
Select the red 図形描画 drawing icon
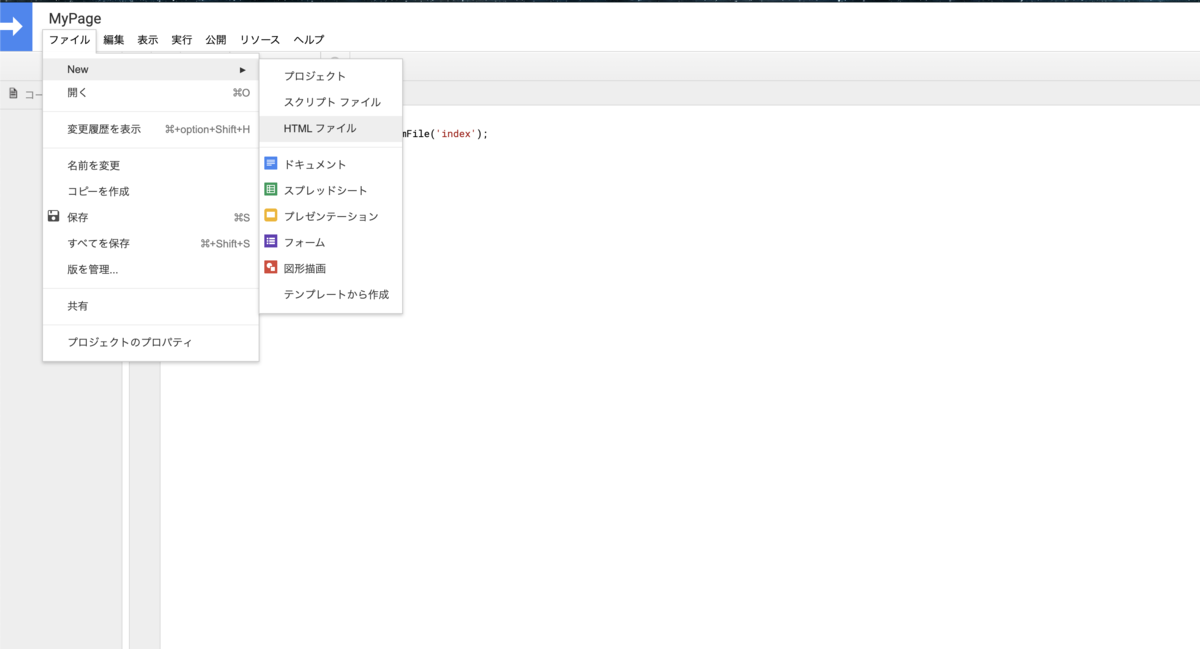(x=271, y=267)
